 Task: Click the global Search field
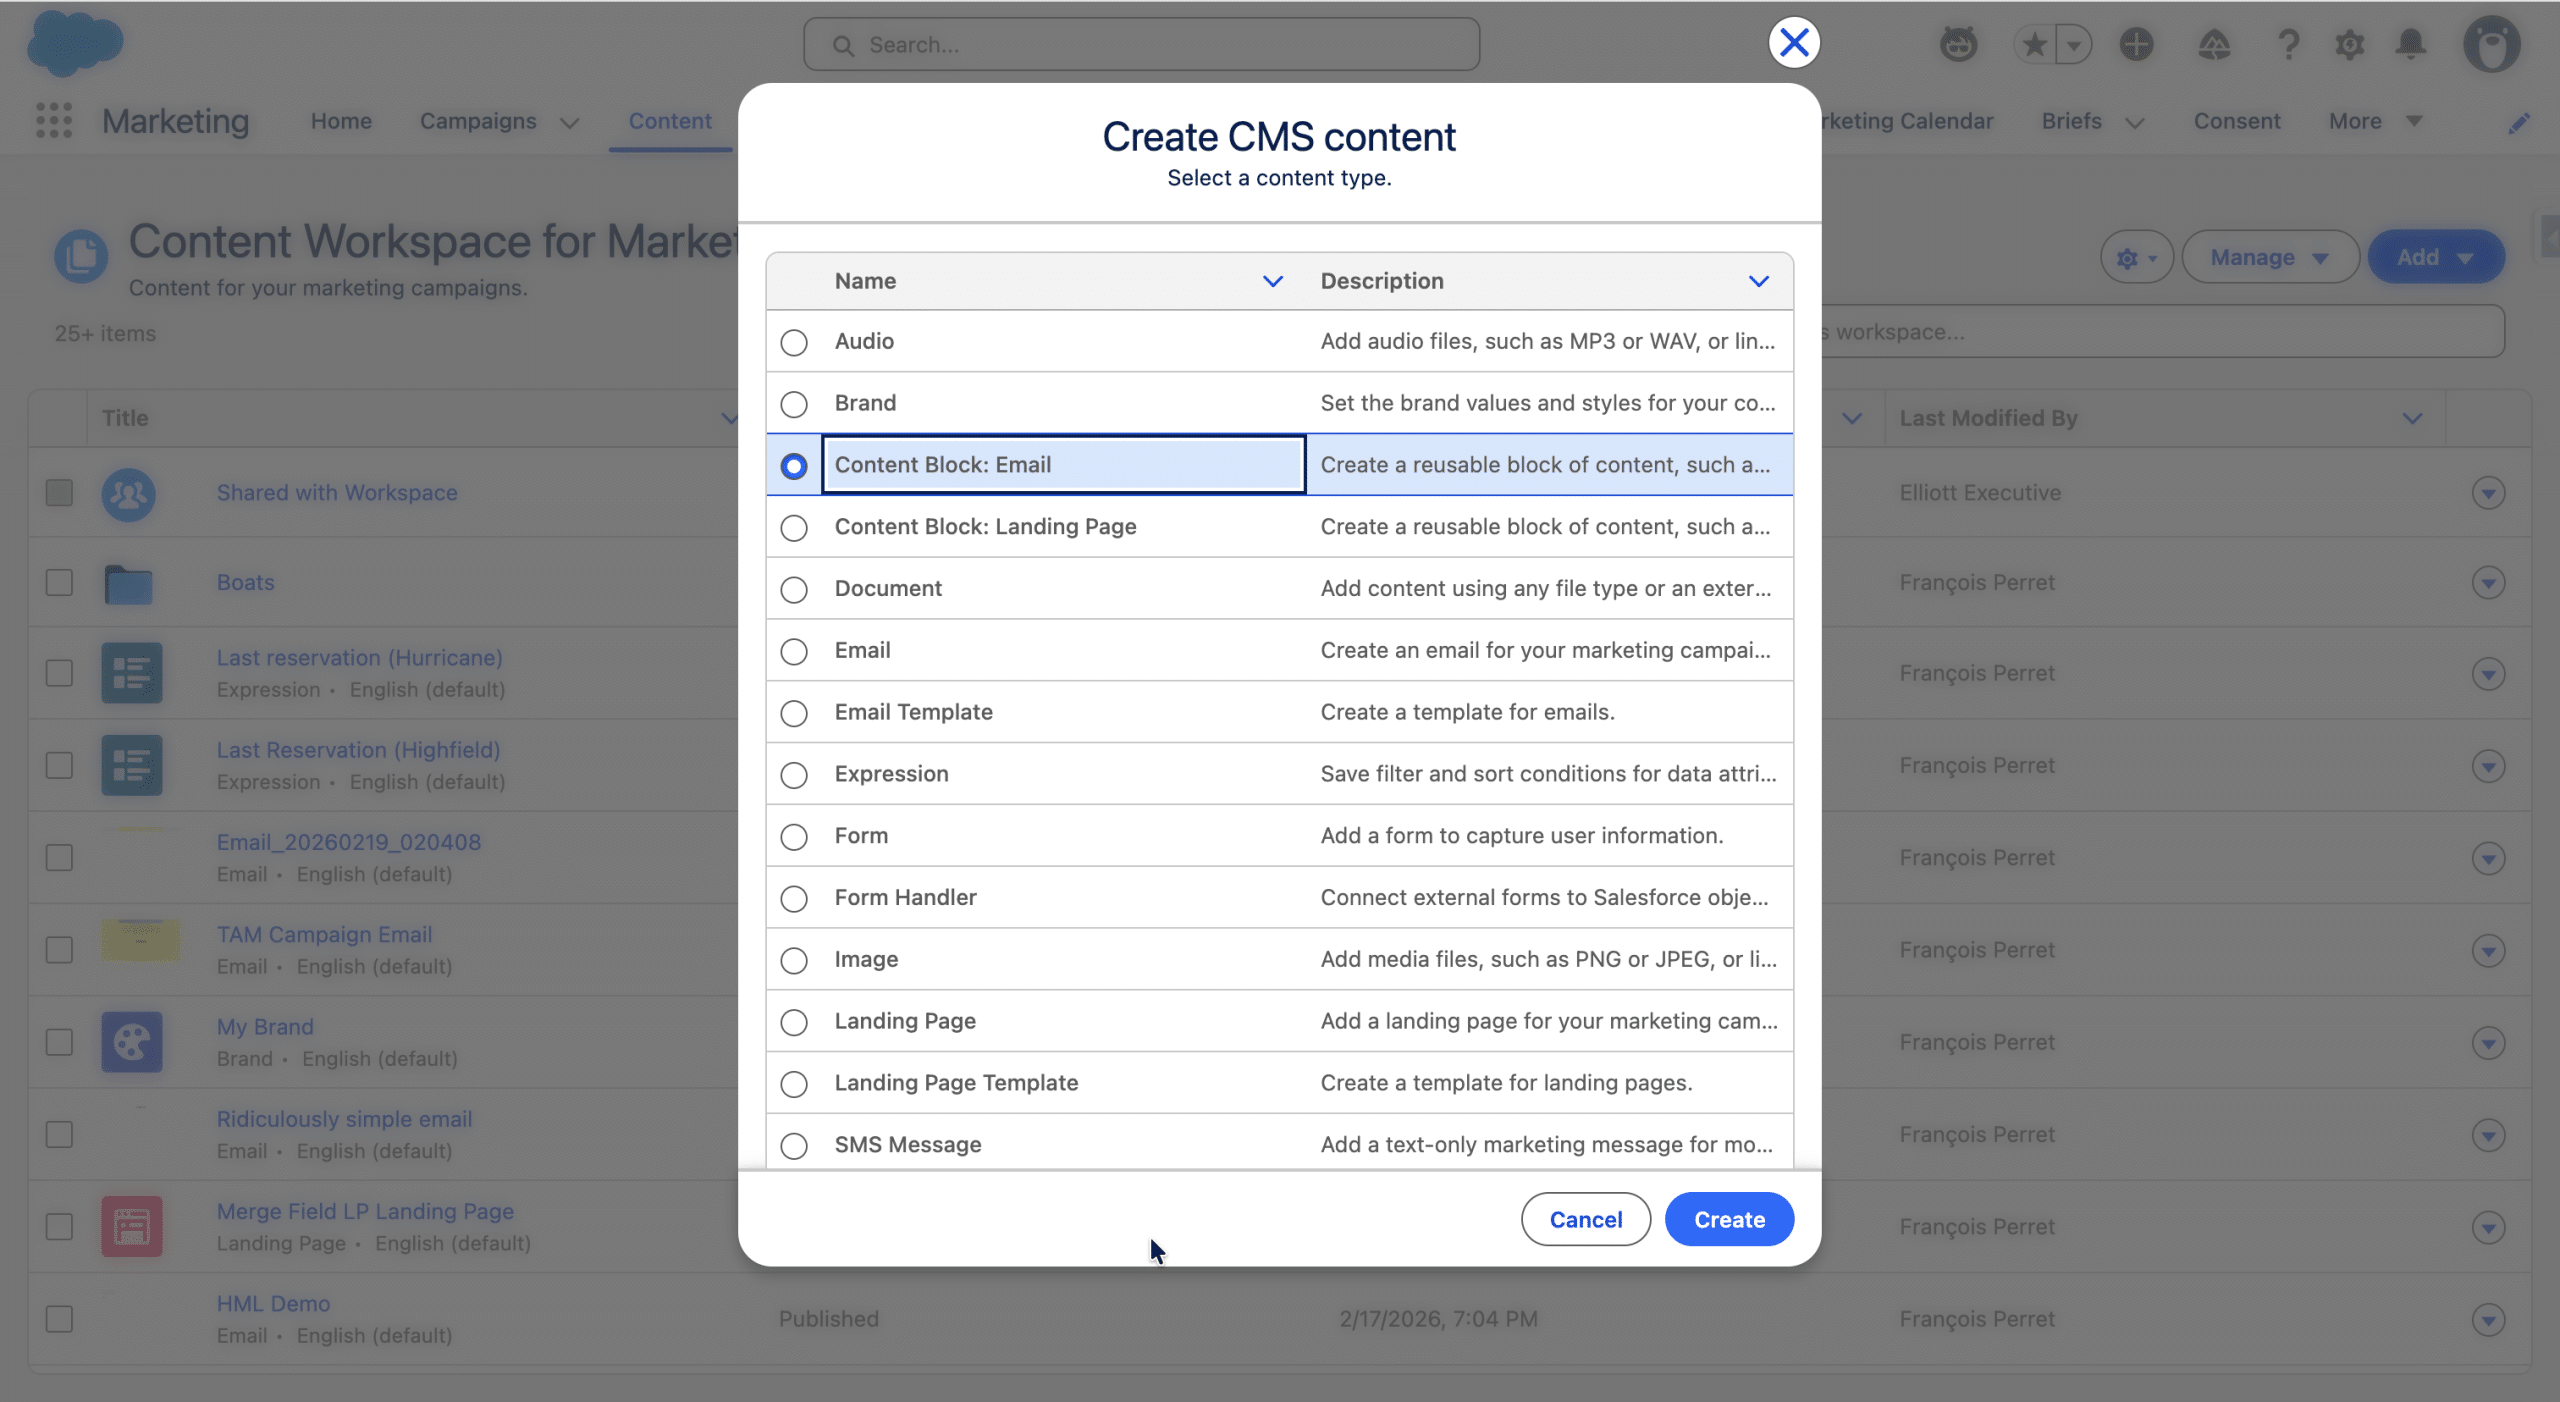coord(1141,45)
